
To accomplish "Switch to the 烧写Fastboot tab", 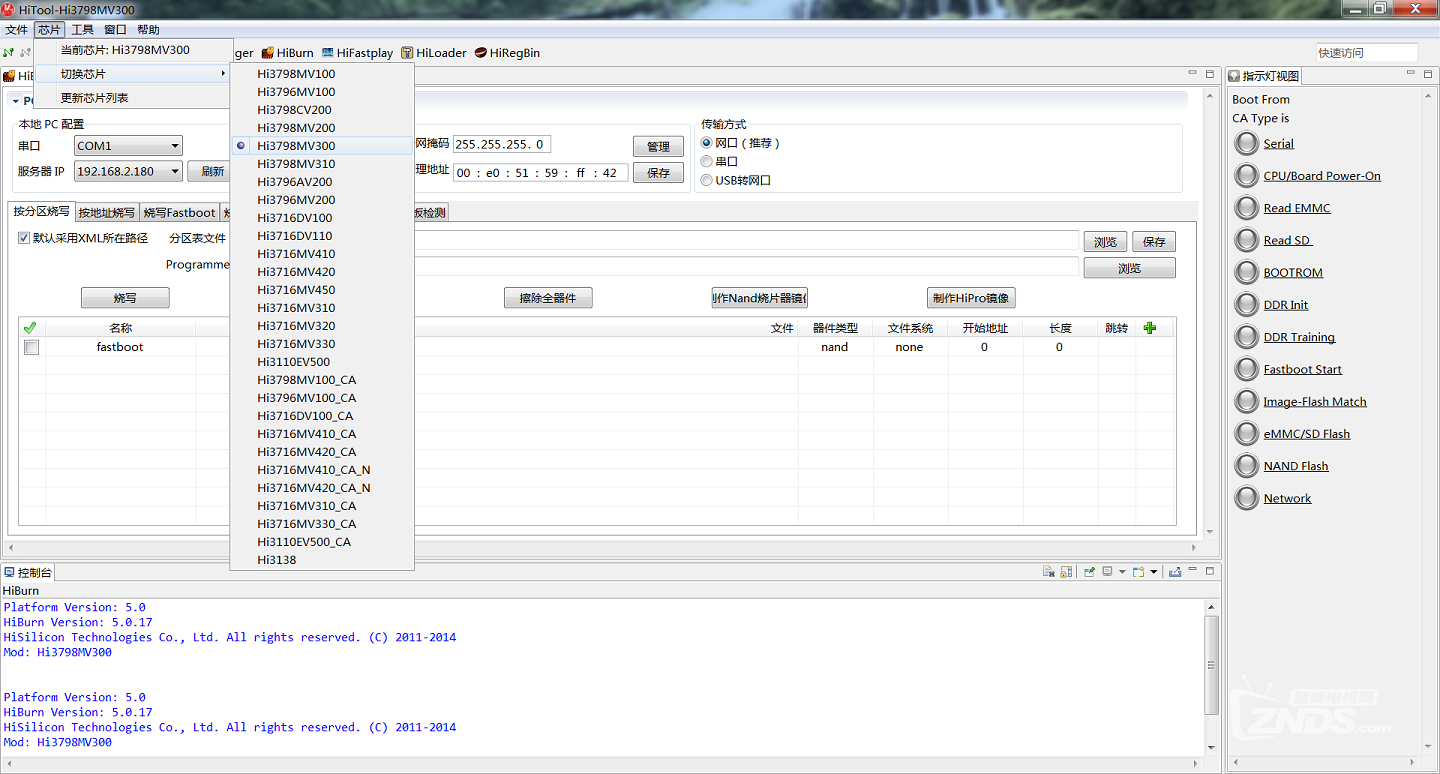I will [x=179, y=212].
